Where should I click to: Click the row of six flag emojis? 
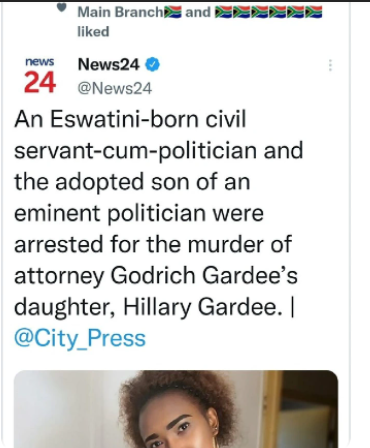coord(269,12)
